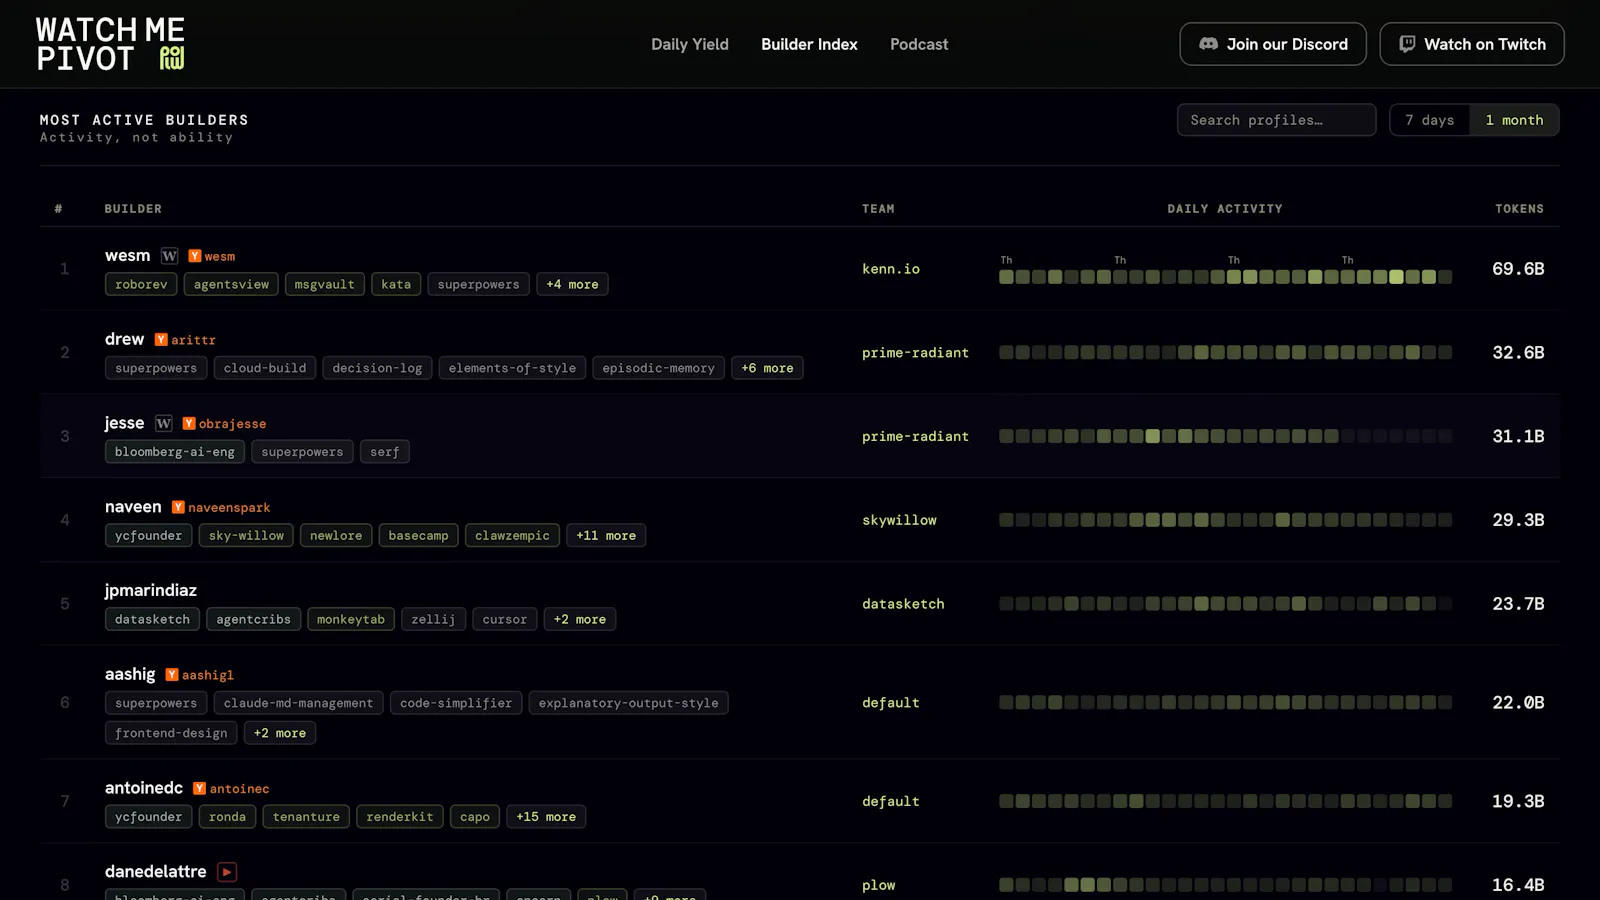The image size is (1600, 900).
Task: Click drew's prime-radiant team name
Action: pos(915,353)
